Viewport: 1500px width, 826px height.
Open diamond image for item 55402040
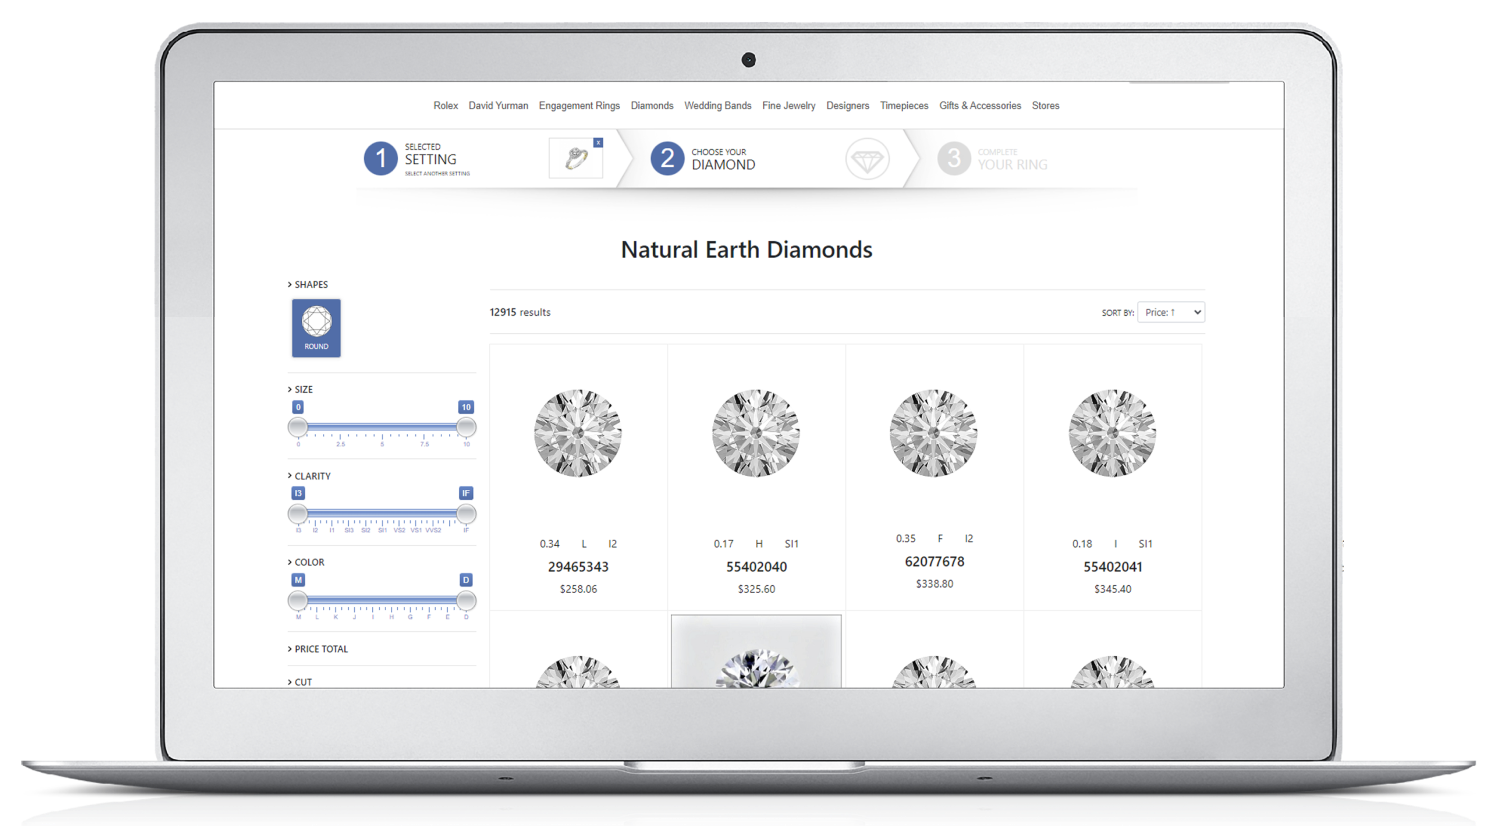(756, 433)
